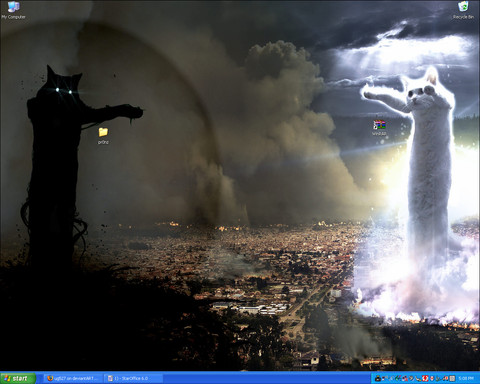Click the large red and white square tray icon

click(425, 378)
